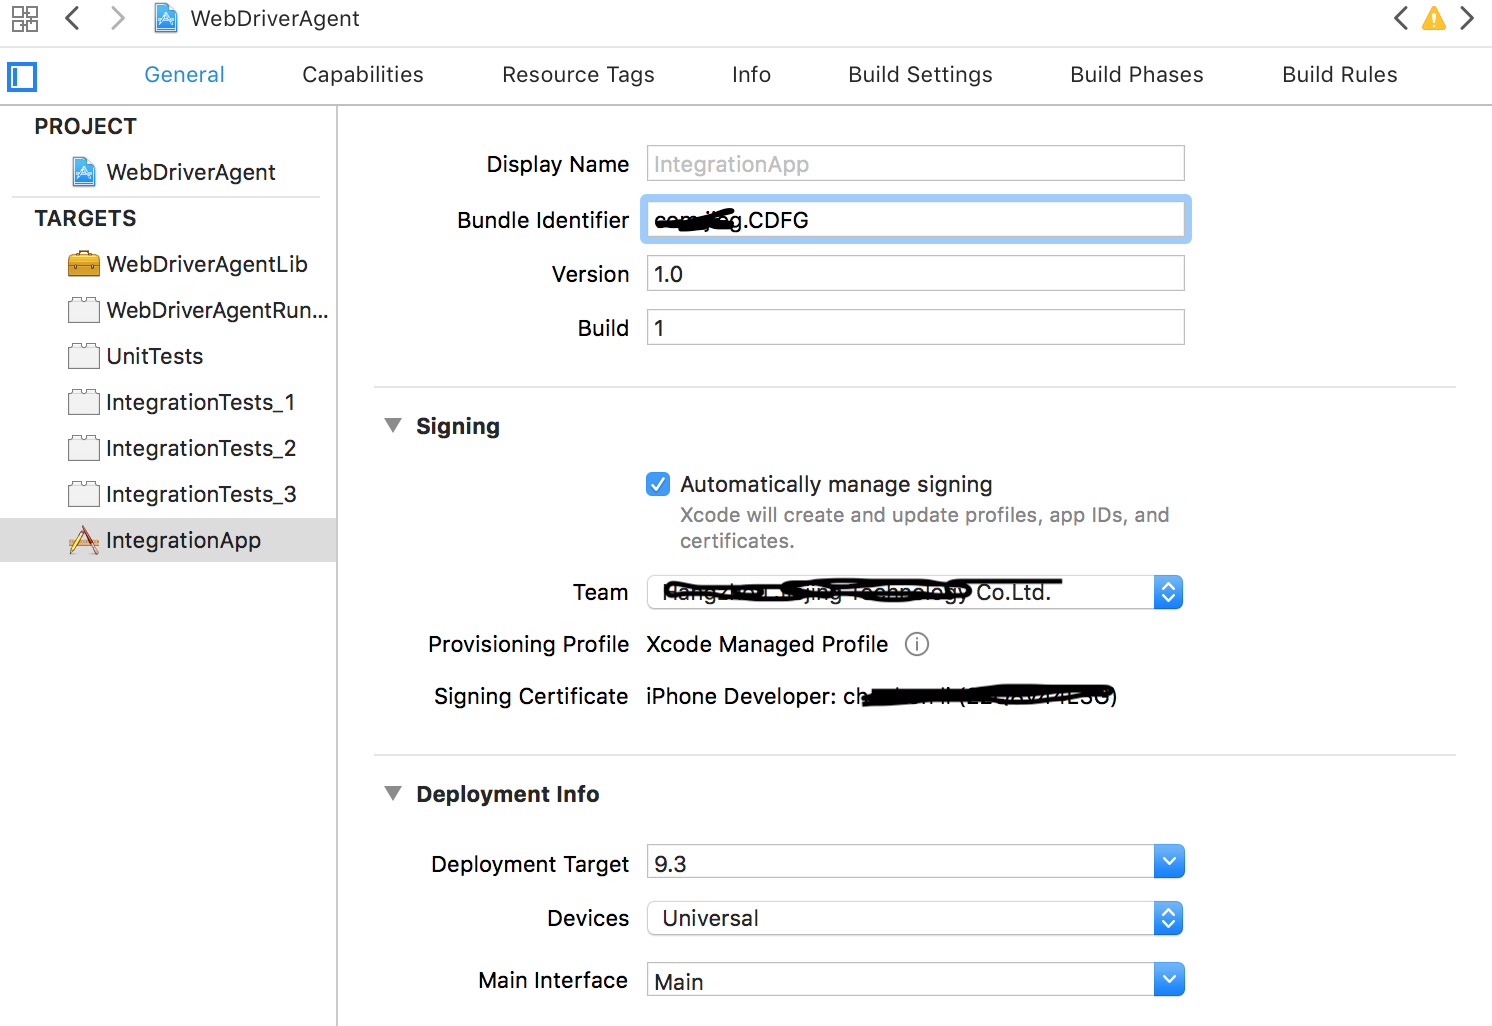Image resolution: width=1492 pixels, height=1026 pixels.
Task: Click the WebDriverAgent project file icon in breadcrumb
Action: (166, 18)
